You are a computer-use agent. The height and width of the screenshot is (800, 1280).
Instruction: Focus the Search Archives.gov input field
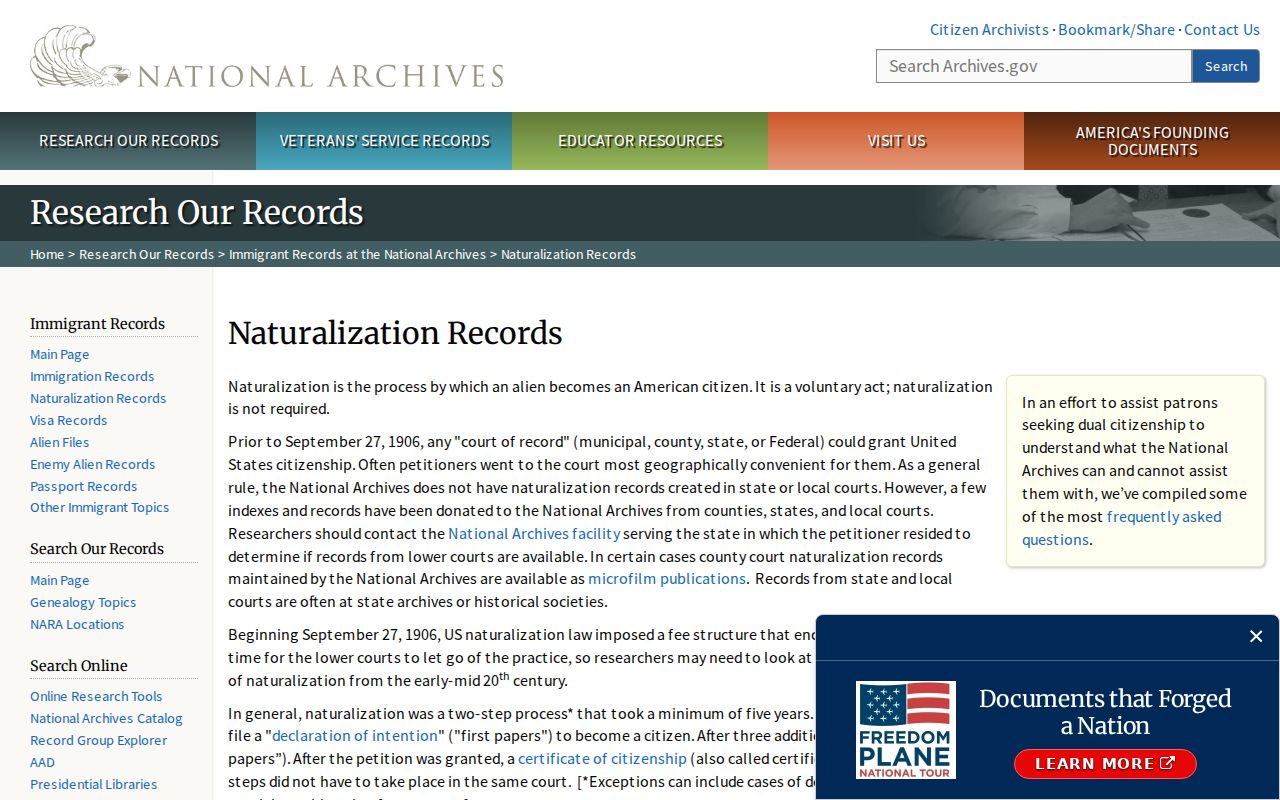click(1034, 66)
